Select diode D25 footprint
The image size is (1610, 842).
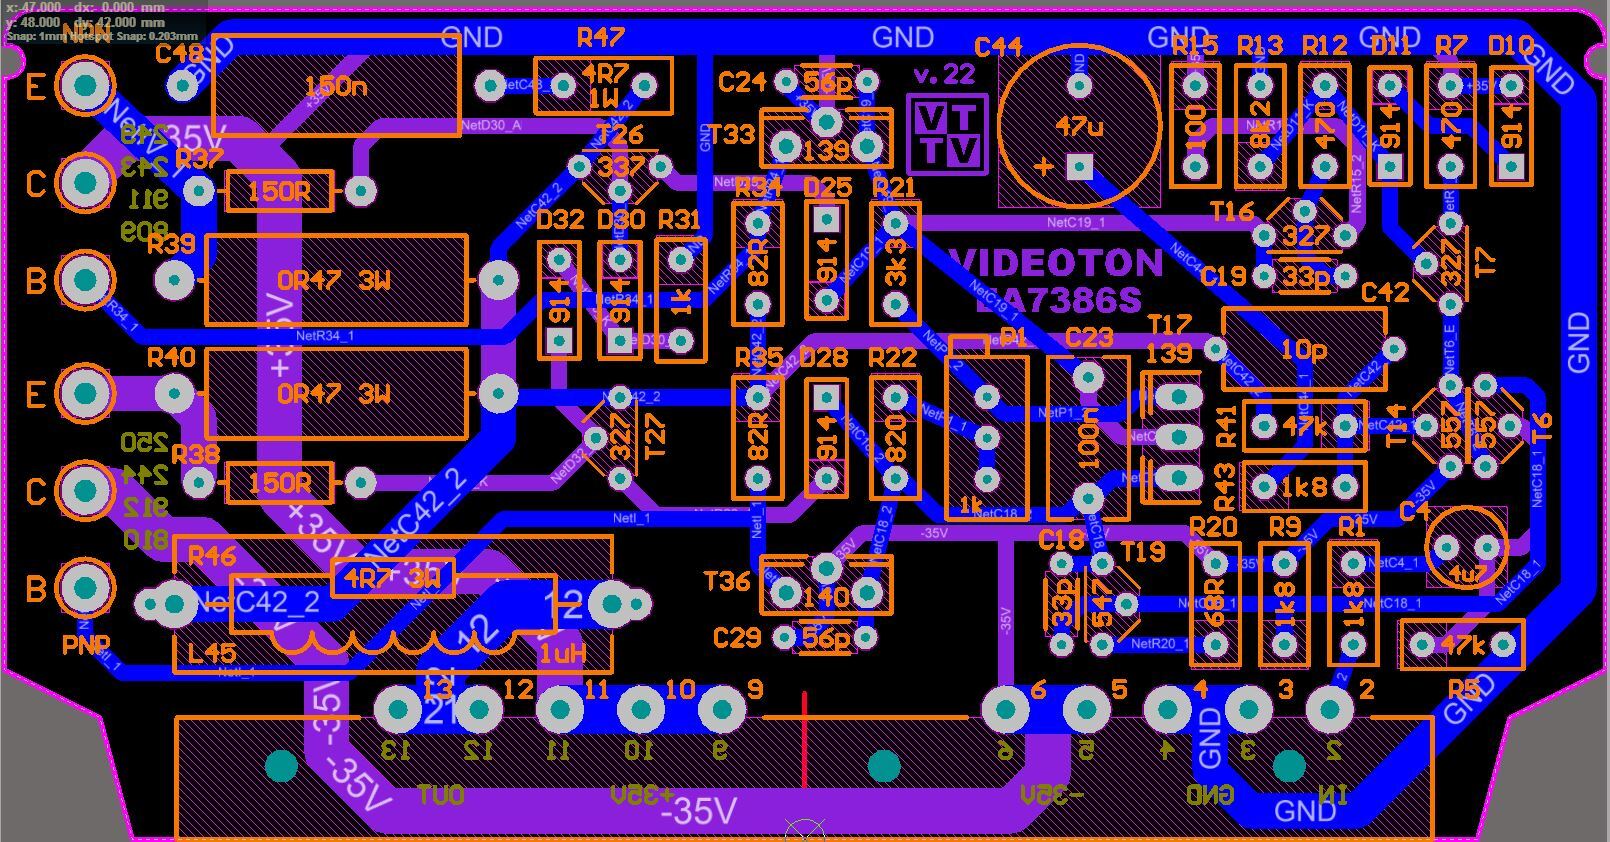[x=826, y=261]
